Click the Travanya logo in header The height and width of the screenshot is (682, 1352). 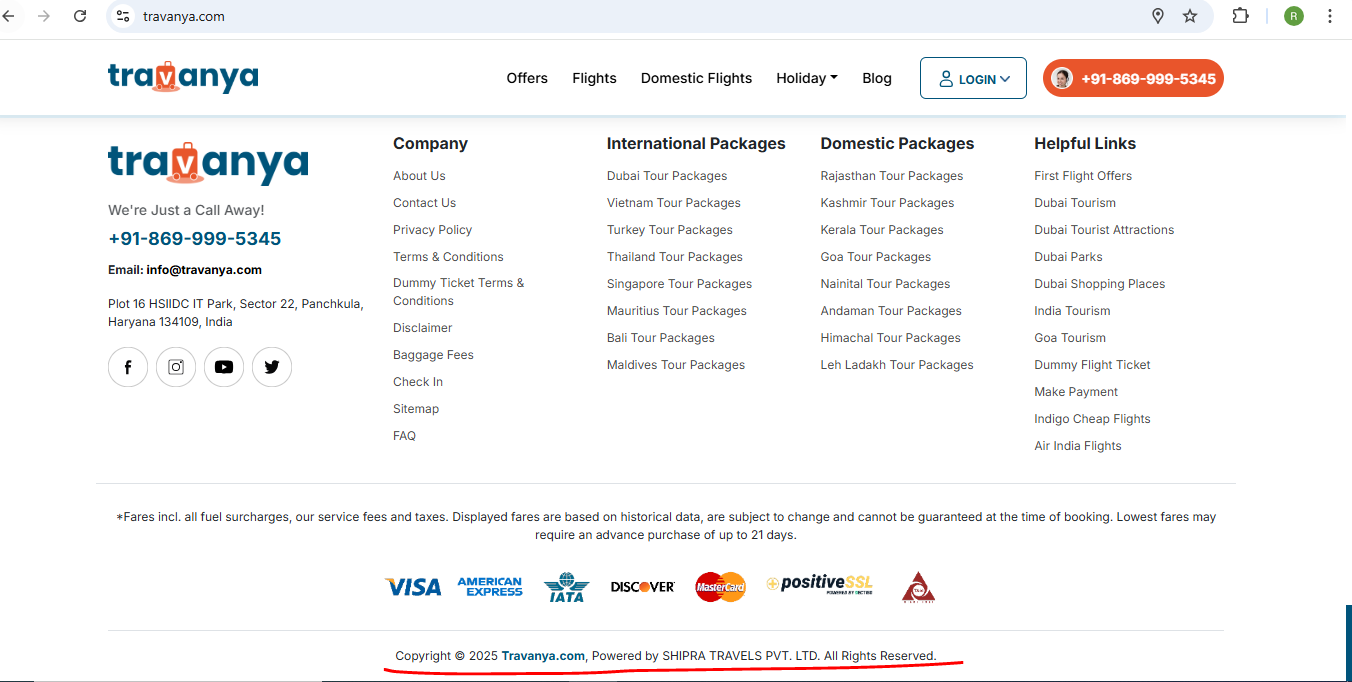point(183,77)
